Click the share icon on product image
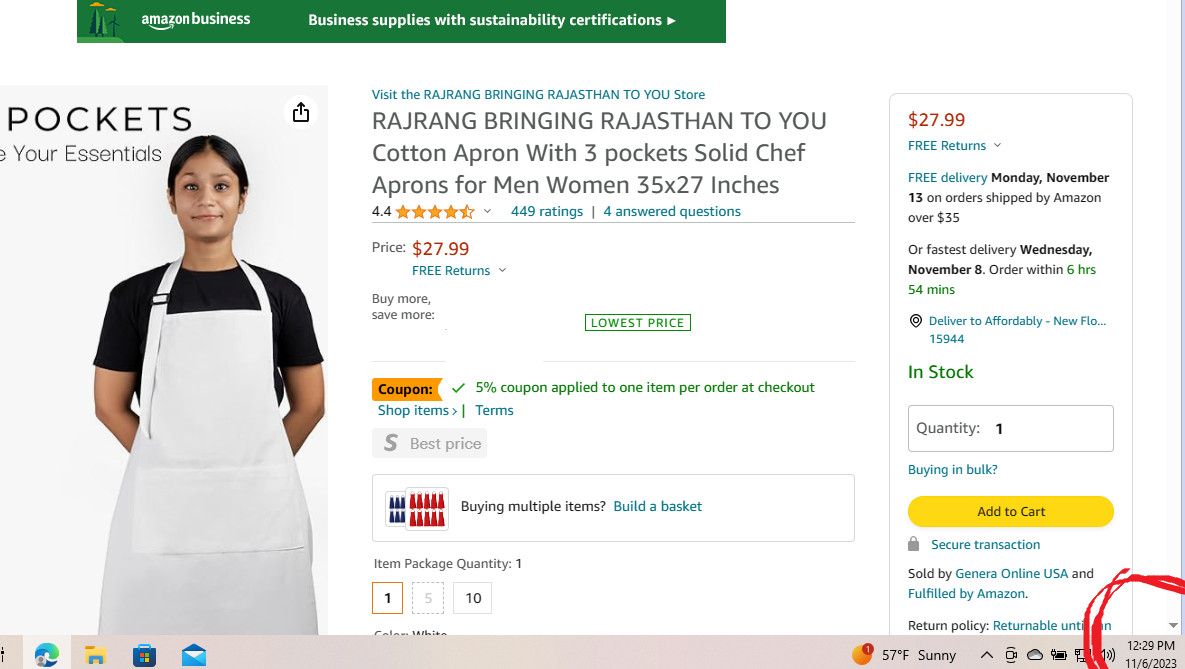1185x669 pixels. coord(301,112)
